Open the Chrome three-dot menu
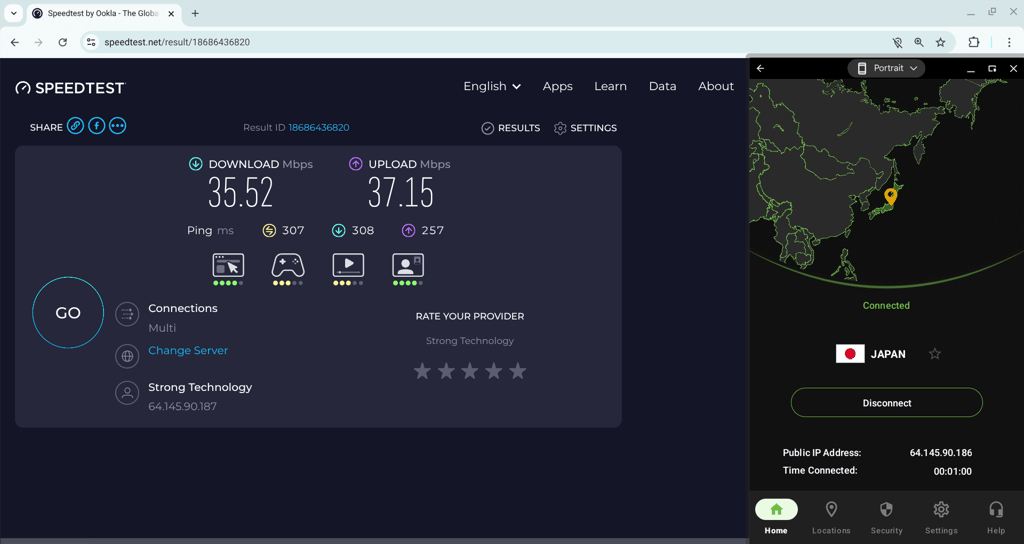 (x=1009, y=42)
